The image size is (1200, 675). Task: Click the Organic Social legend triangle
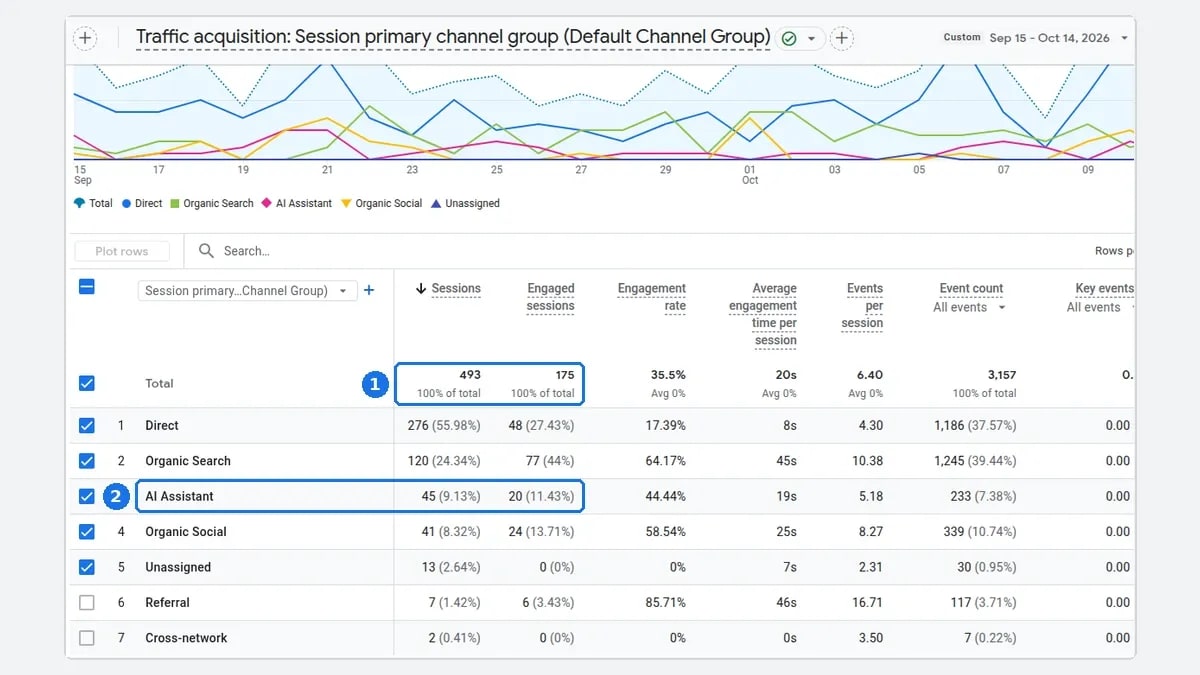coord(346,203)
